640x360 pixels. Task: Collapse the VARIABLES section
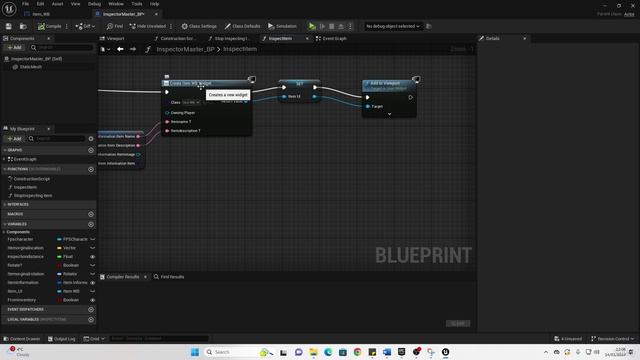click(x=4, y=224)
